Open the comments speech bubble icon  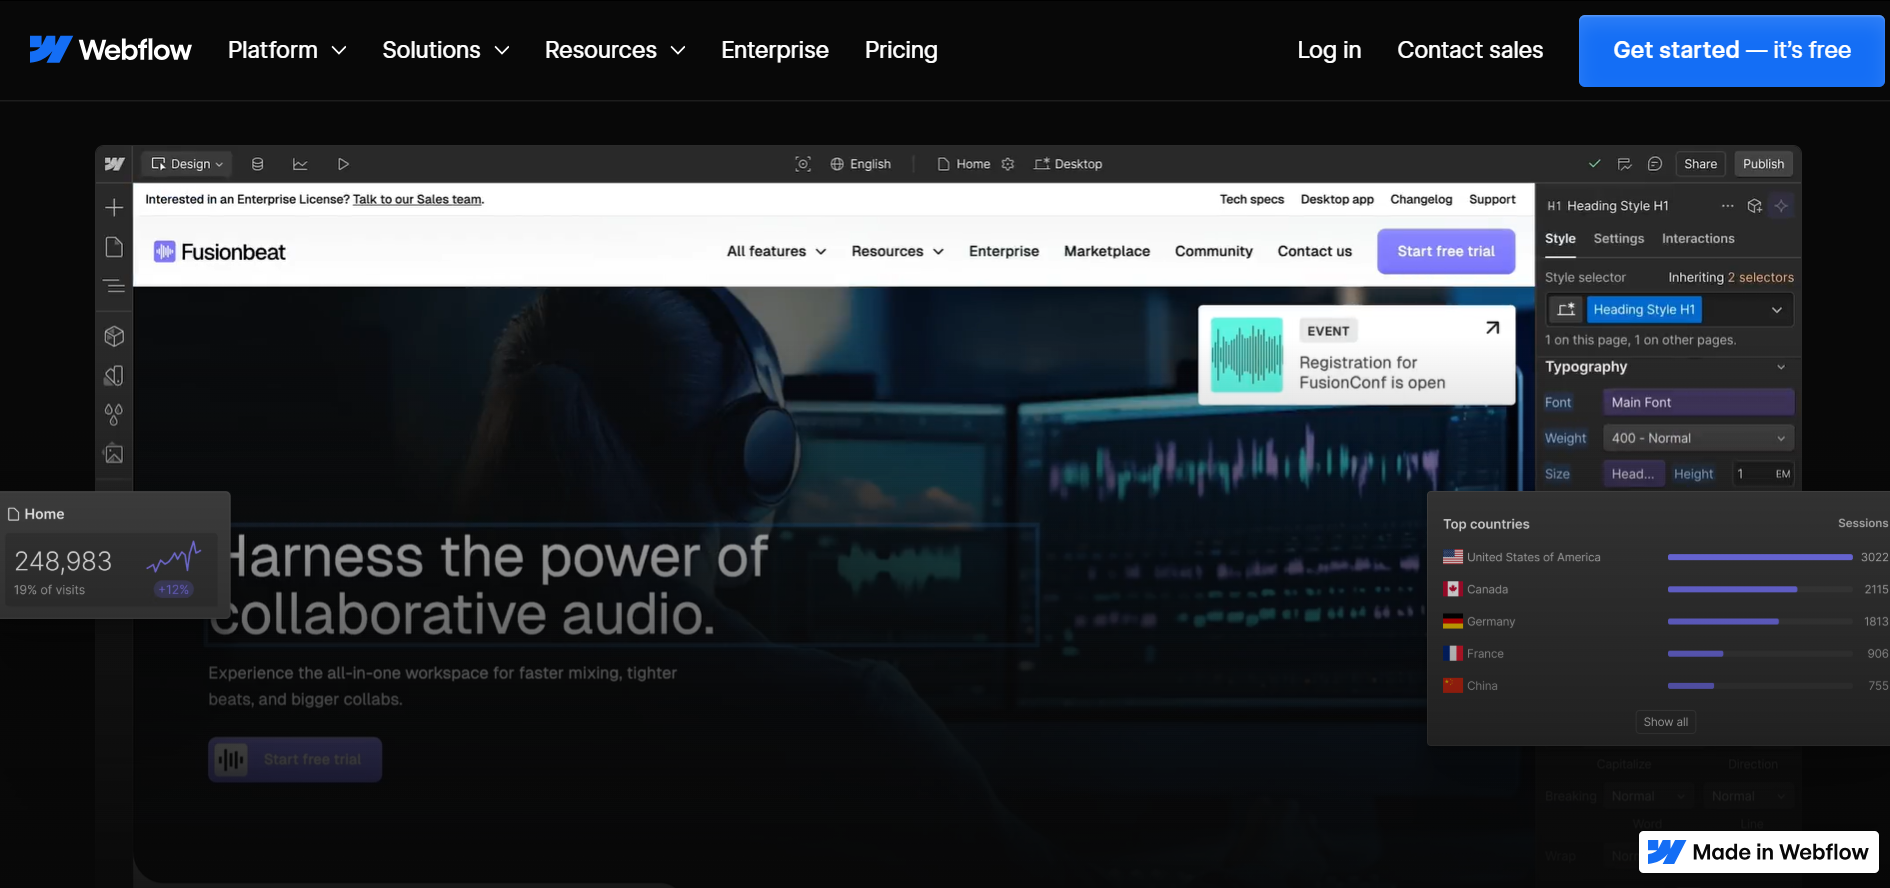(x=1655, y=164)
